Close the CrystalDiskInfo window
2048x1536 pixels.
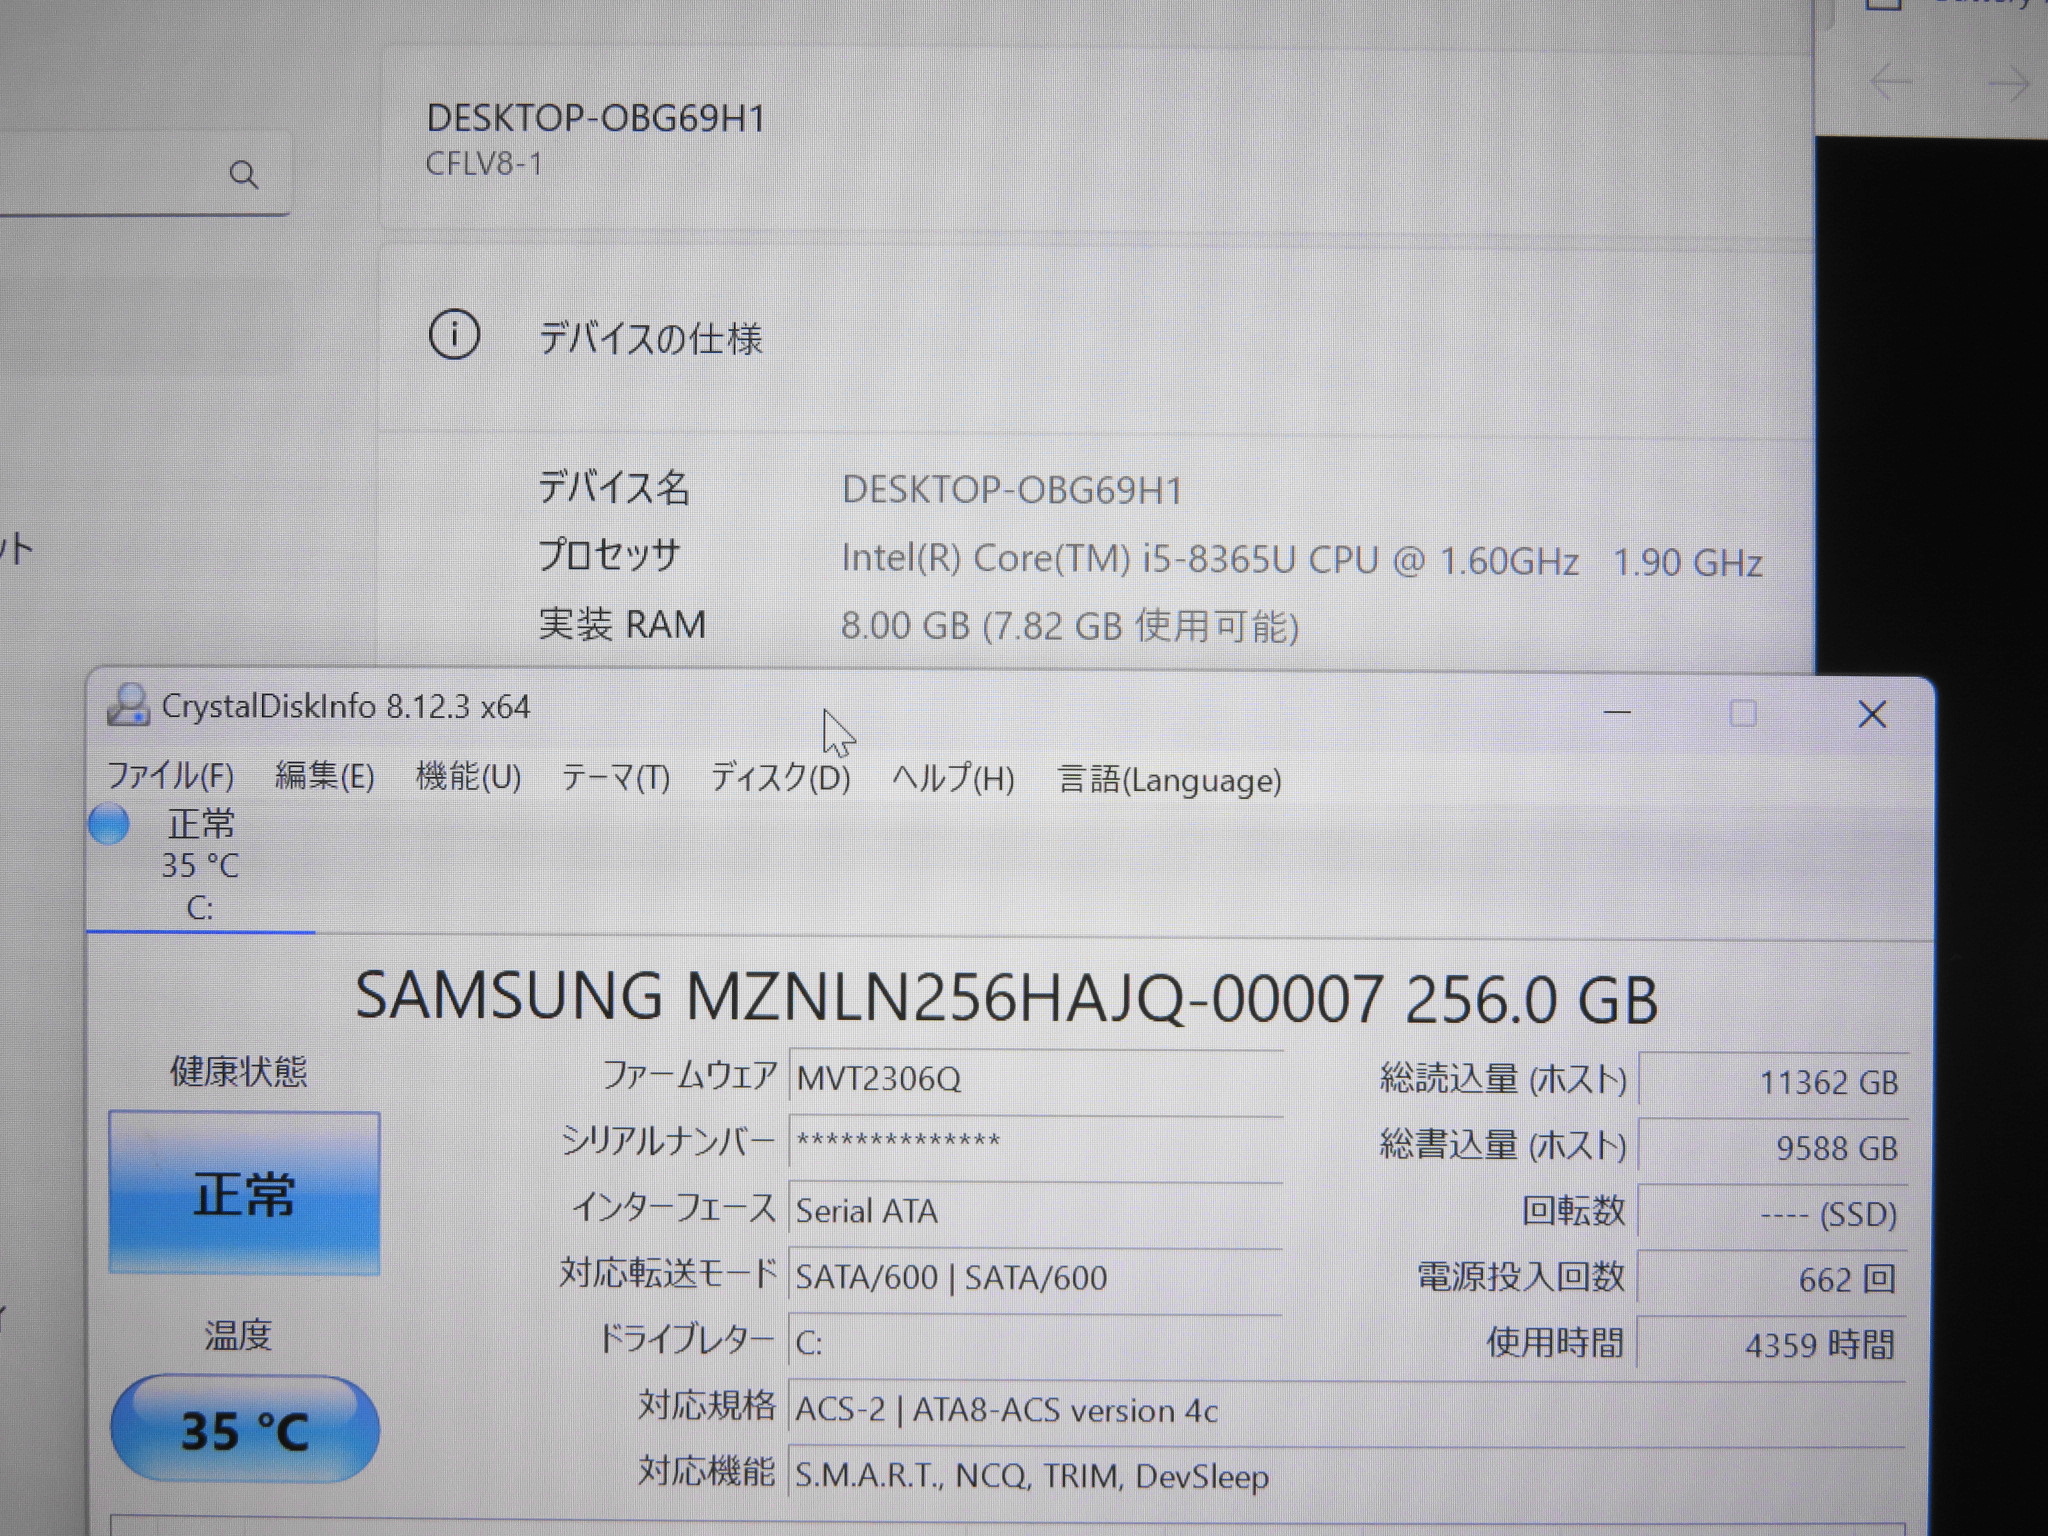click(x=1872, y=714)
